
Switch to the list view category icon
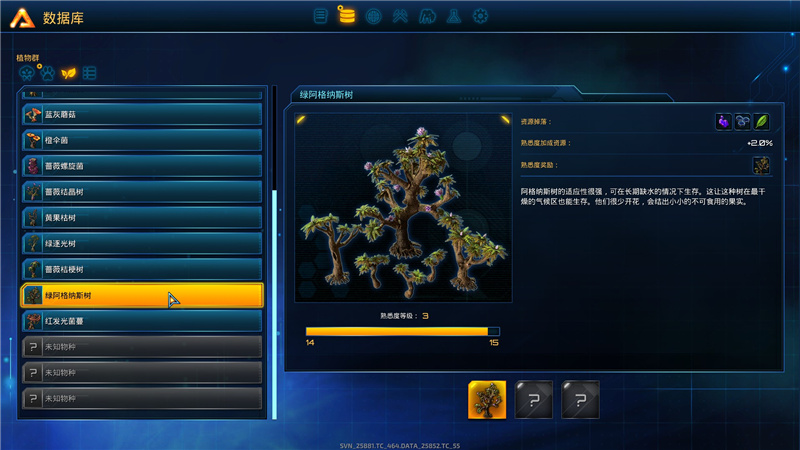tap(89, 73)
